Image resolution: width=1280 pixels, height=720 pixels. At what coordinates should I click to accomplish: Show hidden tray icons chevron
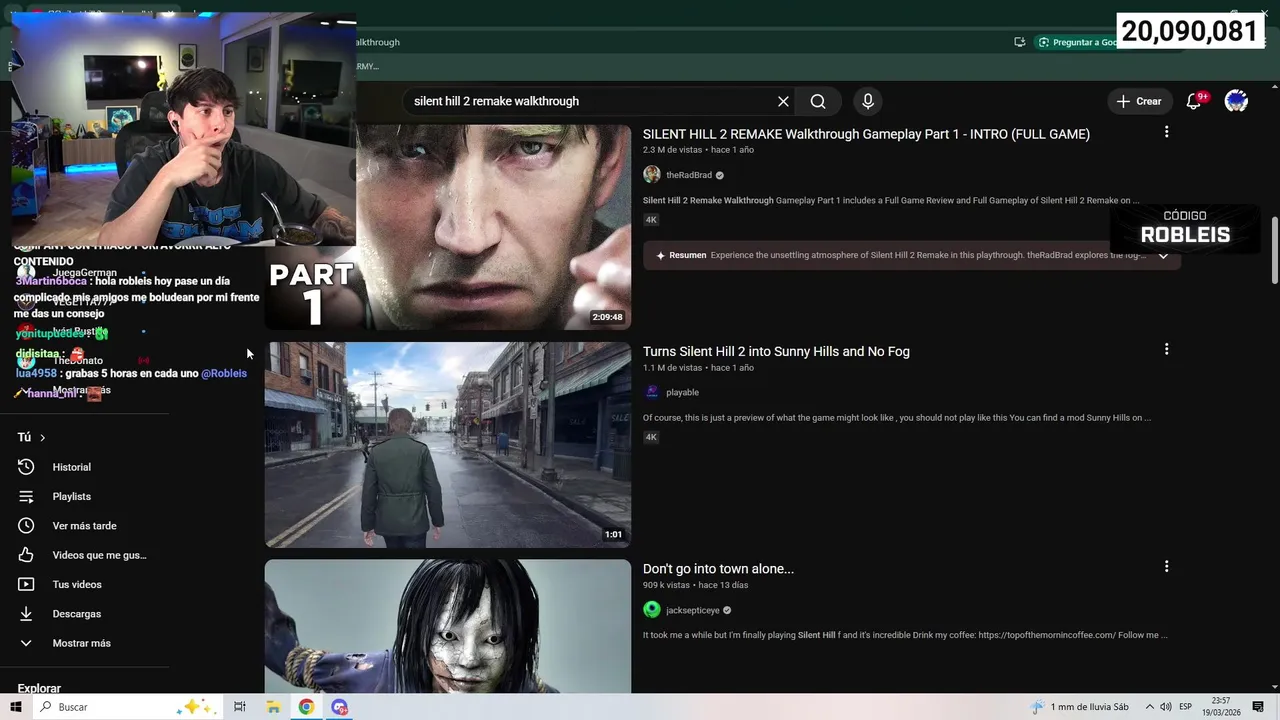1149,707
